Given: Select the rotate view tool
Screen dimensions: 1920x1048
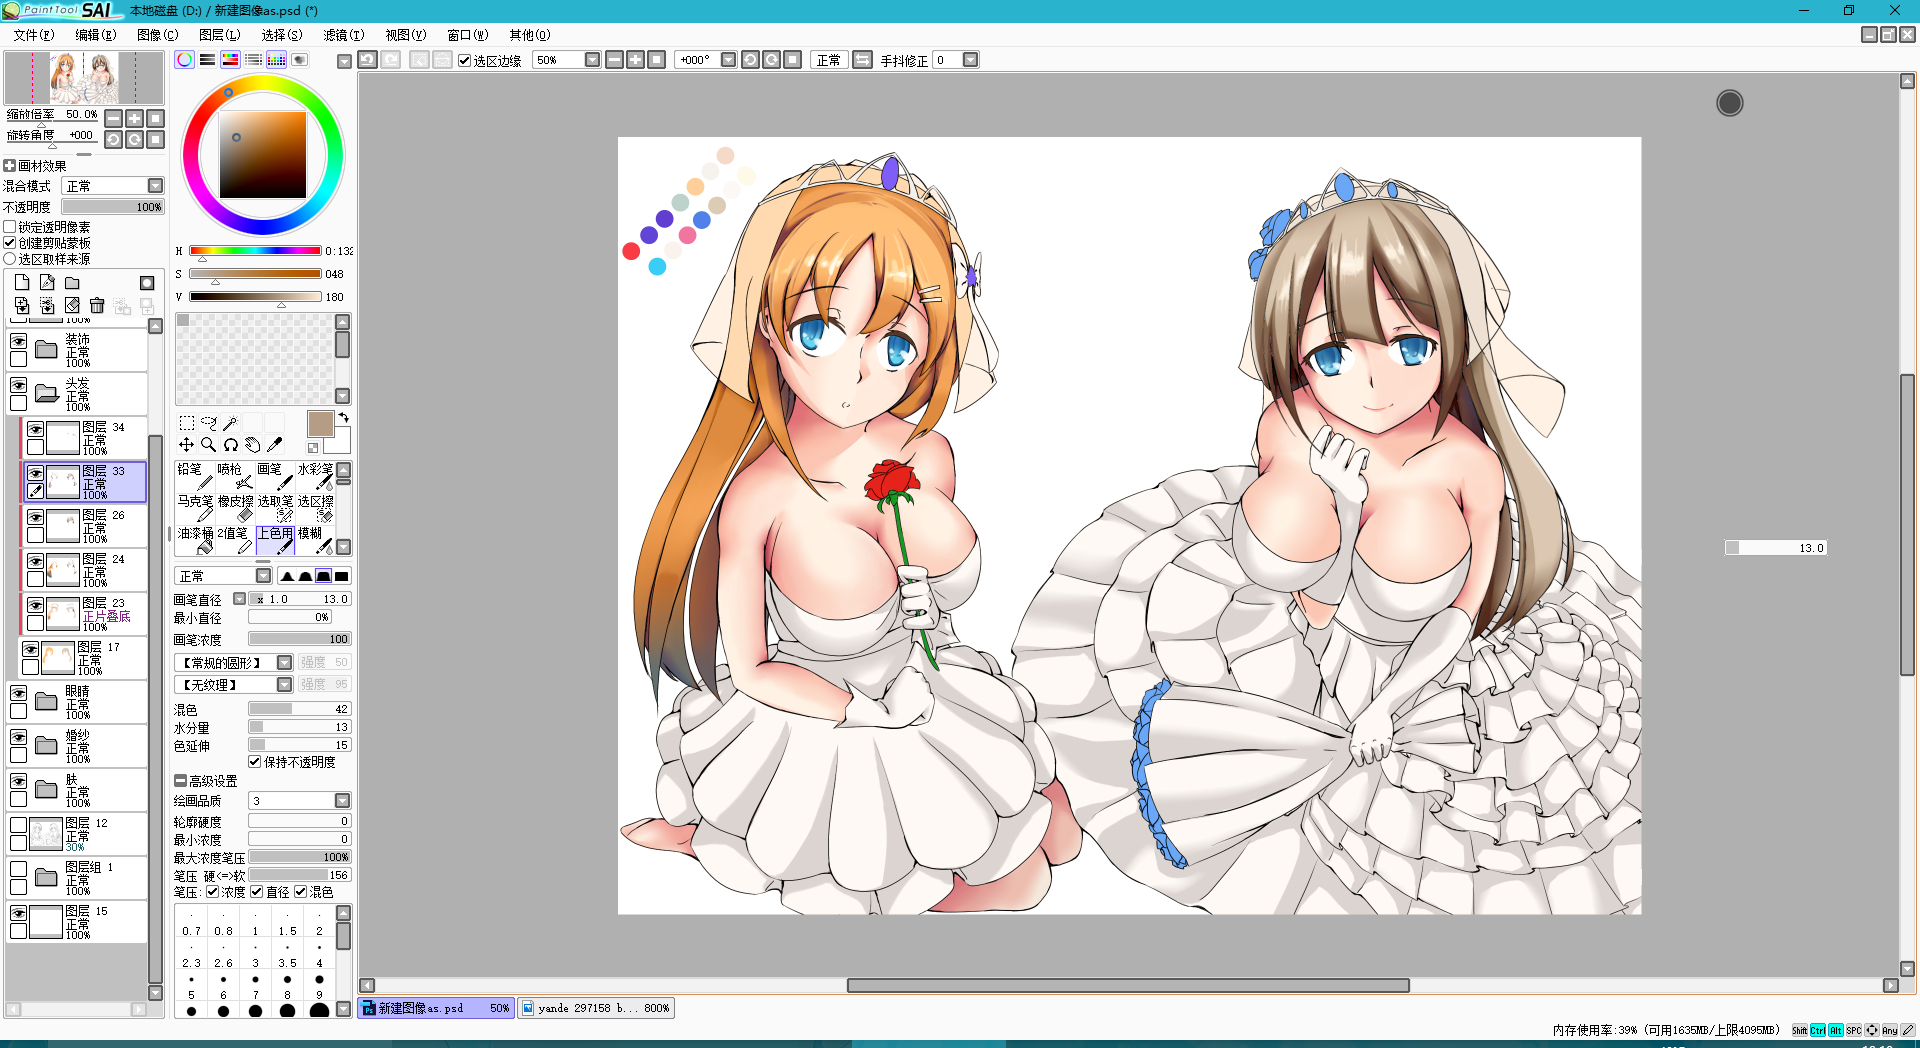Looking at the screenshot, I should (x=230, y=445).
